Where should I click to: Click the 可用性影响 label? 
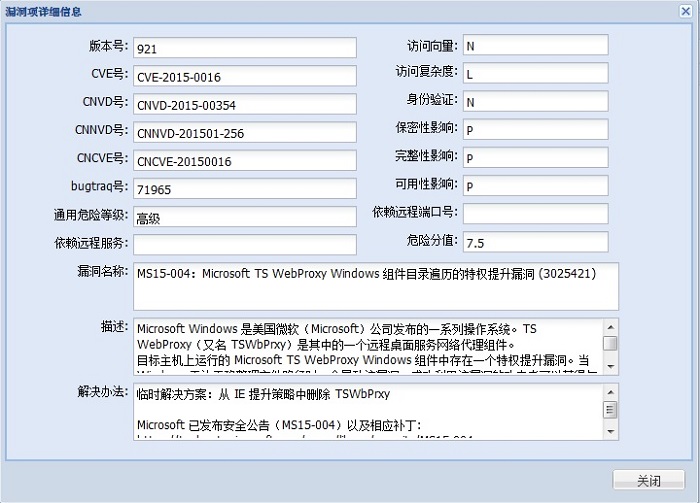coord(427,184)
